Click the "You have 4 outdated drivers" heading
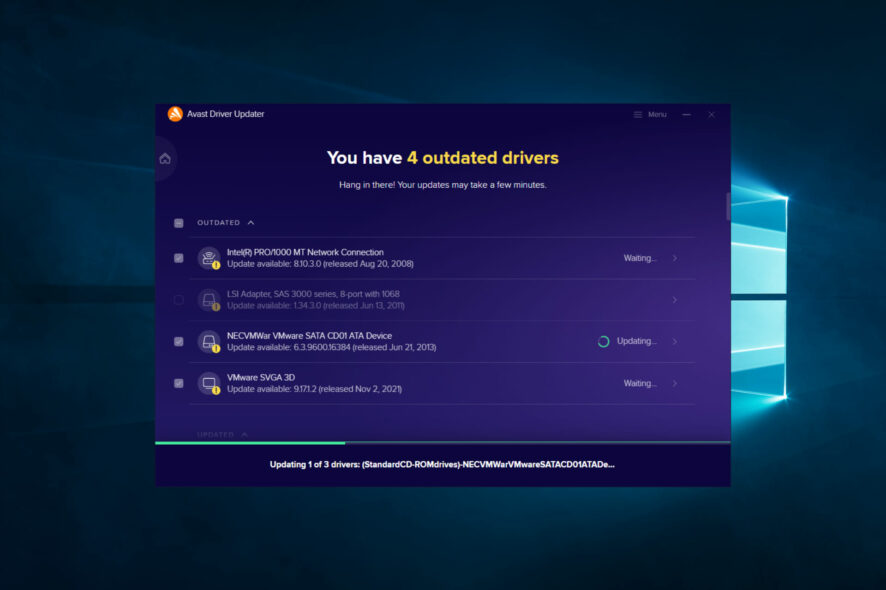The image size is (886, 590). point(443,158)
